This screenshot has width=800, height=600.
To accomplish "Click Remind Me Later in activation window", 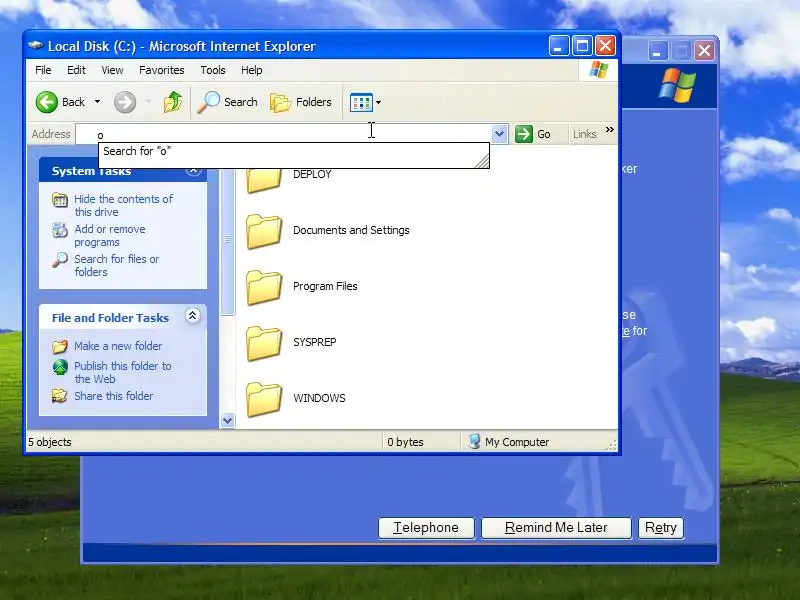I will (556, 528).
